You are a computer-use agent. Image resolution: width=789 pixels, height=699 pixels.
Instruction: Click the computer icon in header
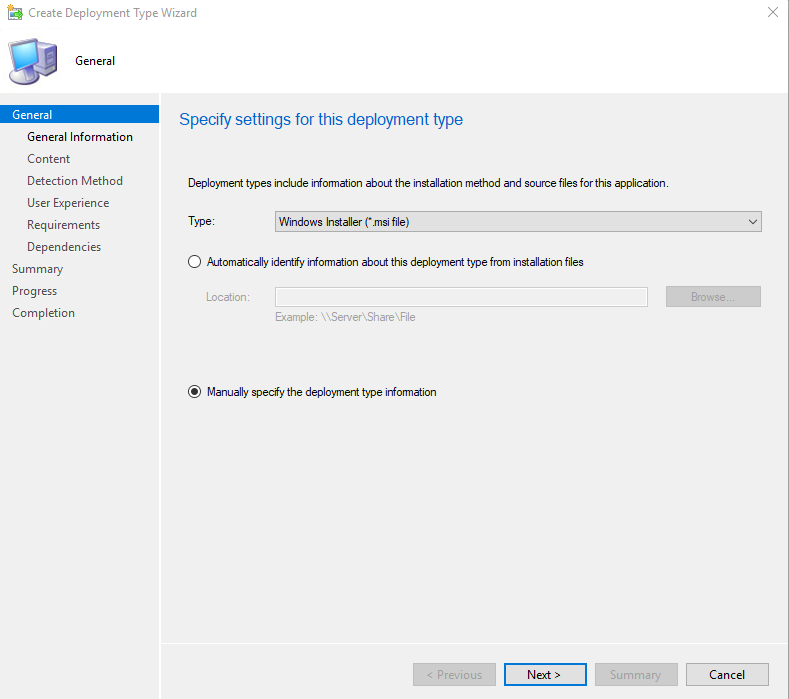pos(33,60)
